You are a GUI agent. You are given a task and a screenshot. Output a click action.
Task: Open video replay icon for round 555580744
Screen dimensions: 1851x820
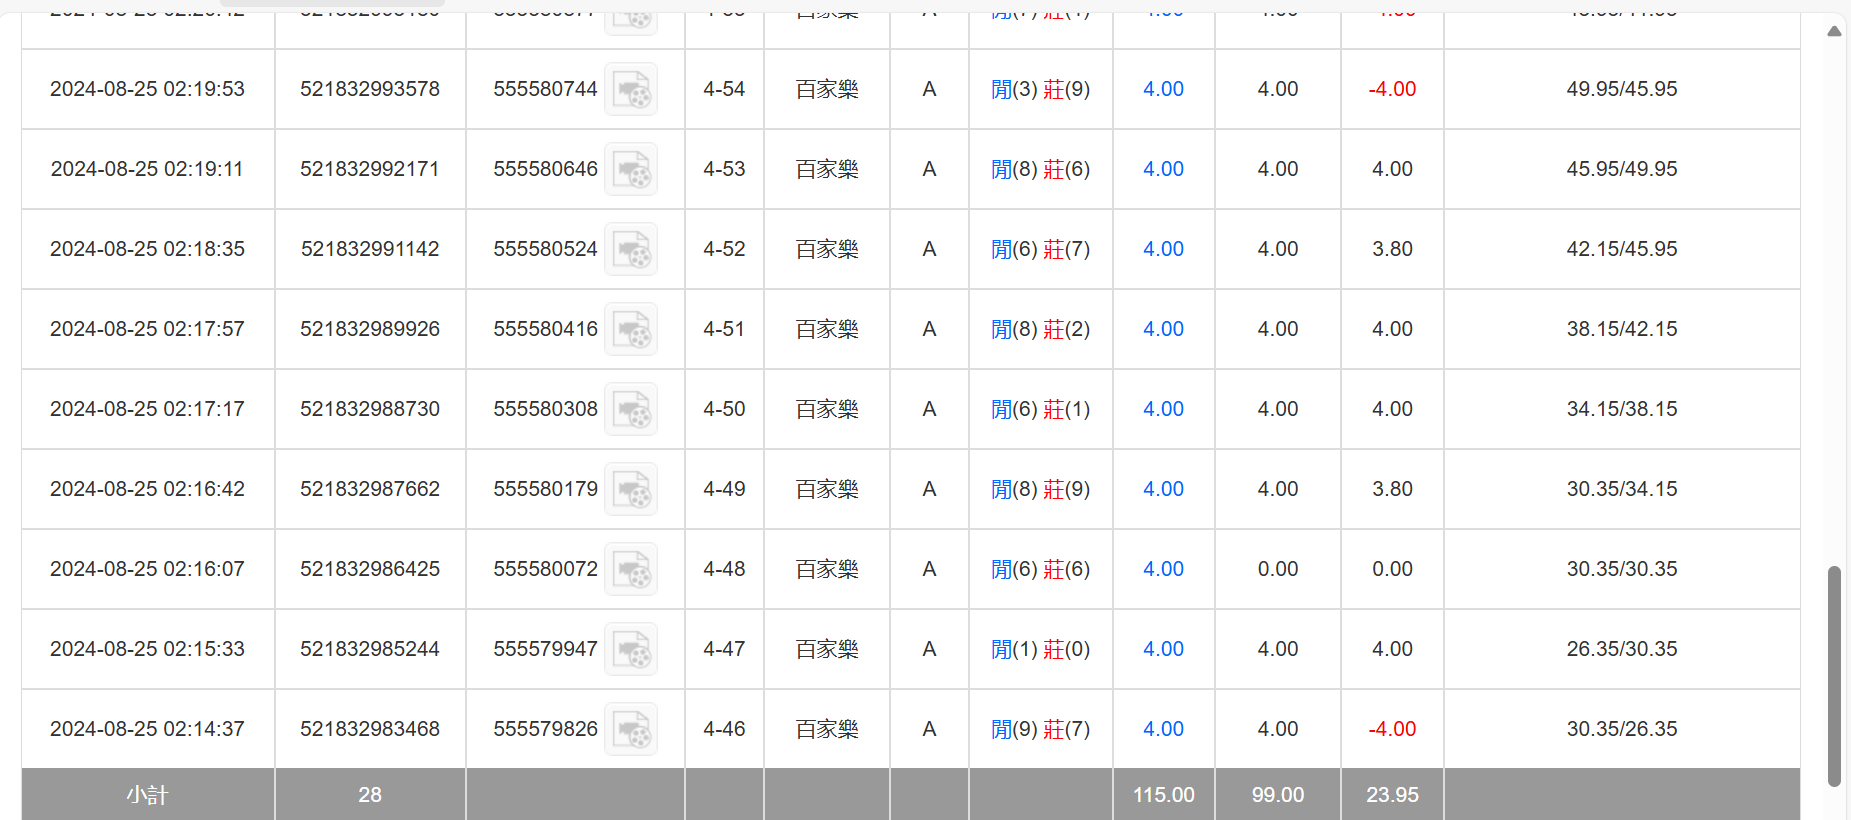[x=631, y=90]
